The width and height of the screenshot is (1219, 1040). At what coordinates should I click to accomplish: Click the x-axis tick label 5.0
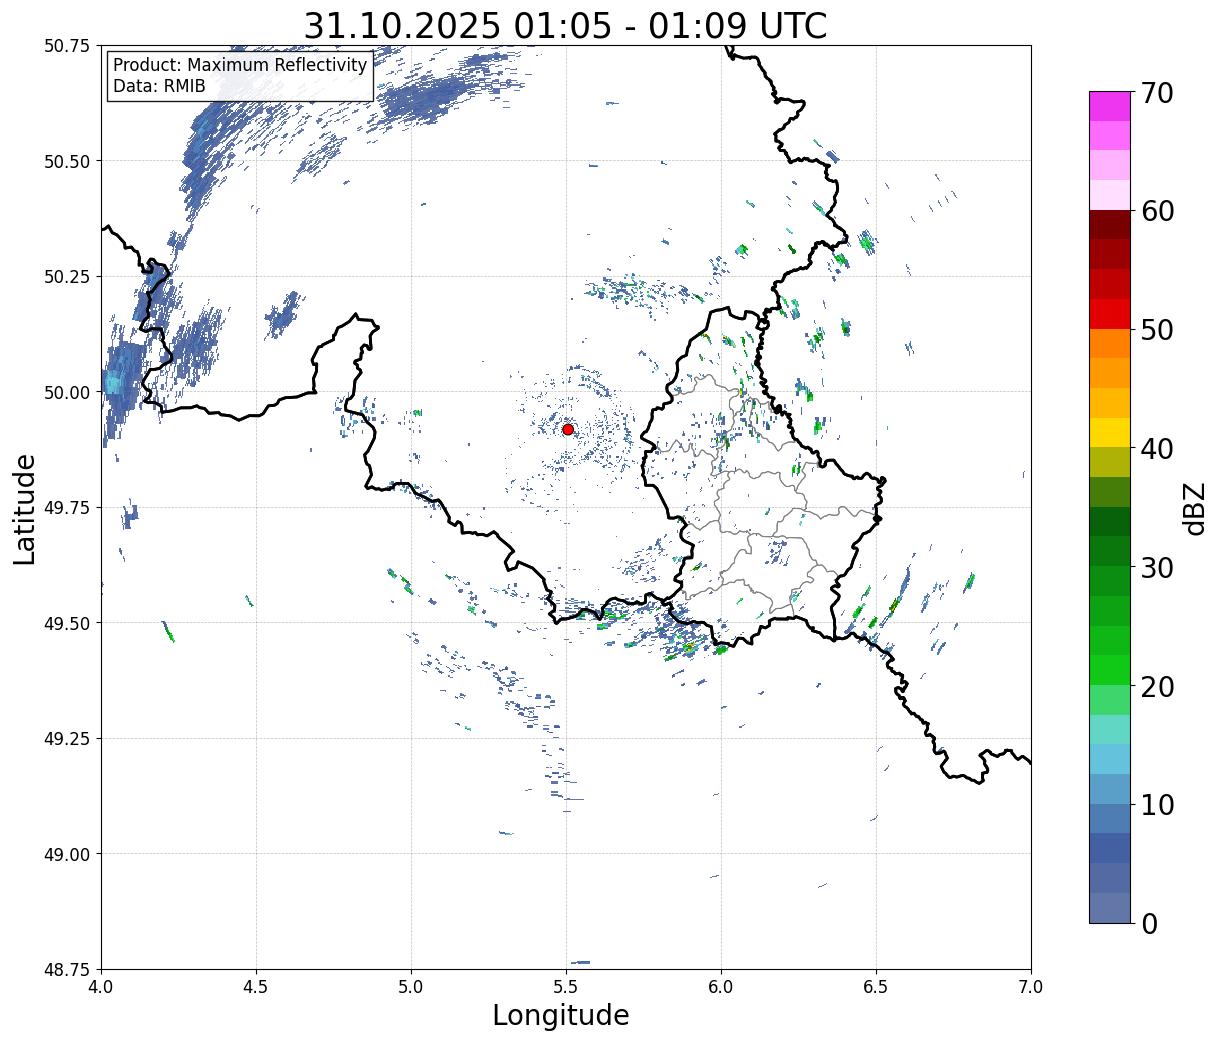pyautogui.click(x=411, y=987)
